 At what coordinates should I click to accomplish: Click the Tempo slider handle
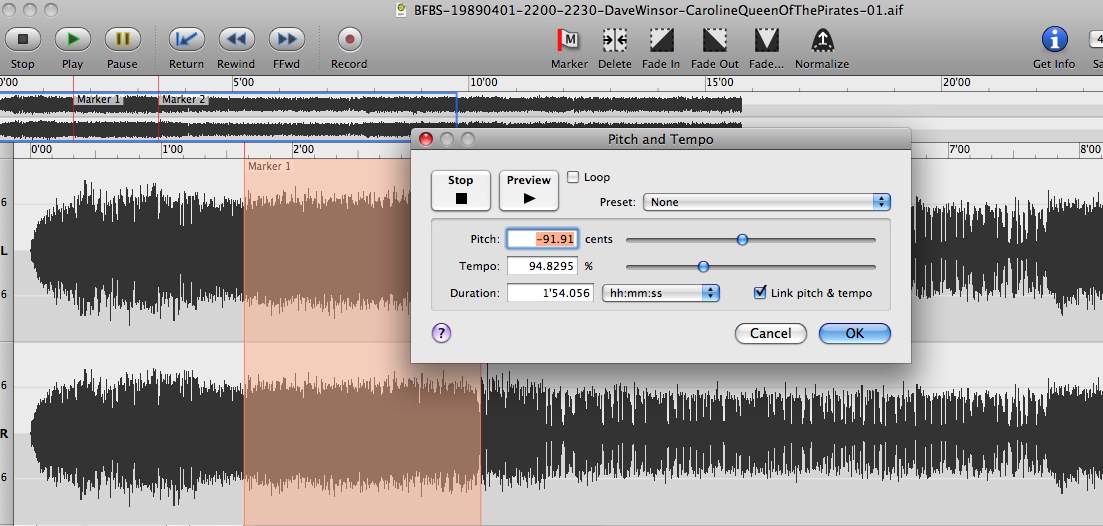[703, 267]
